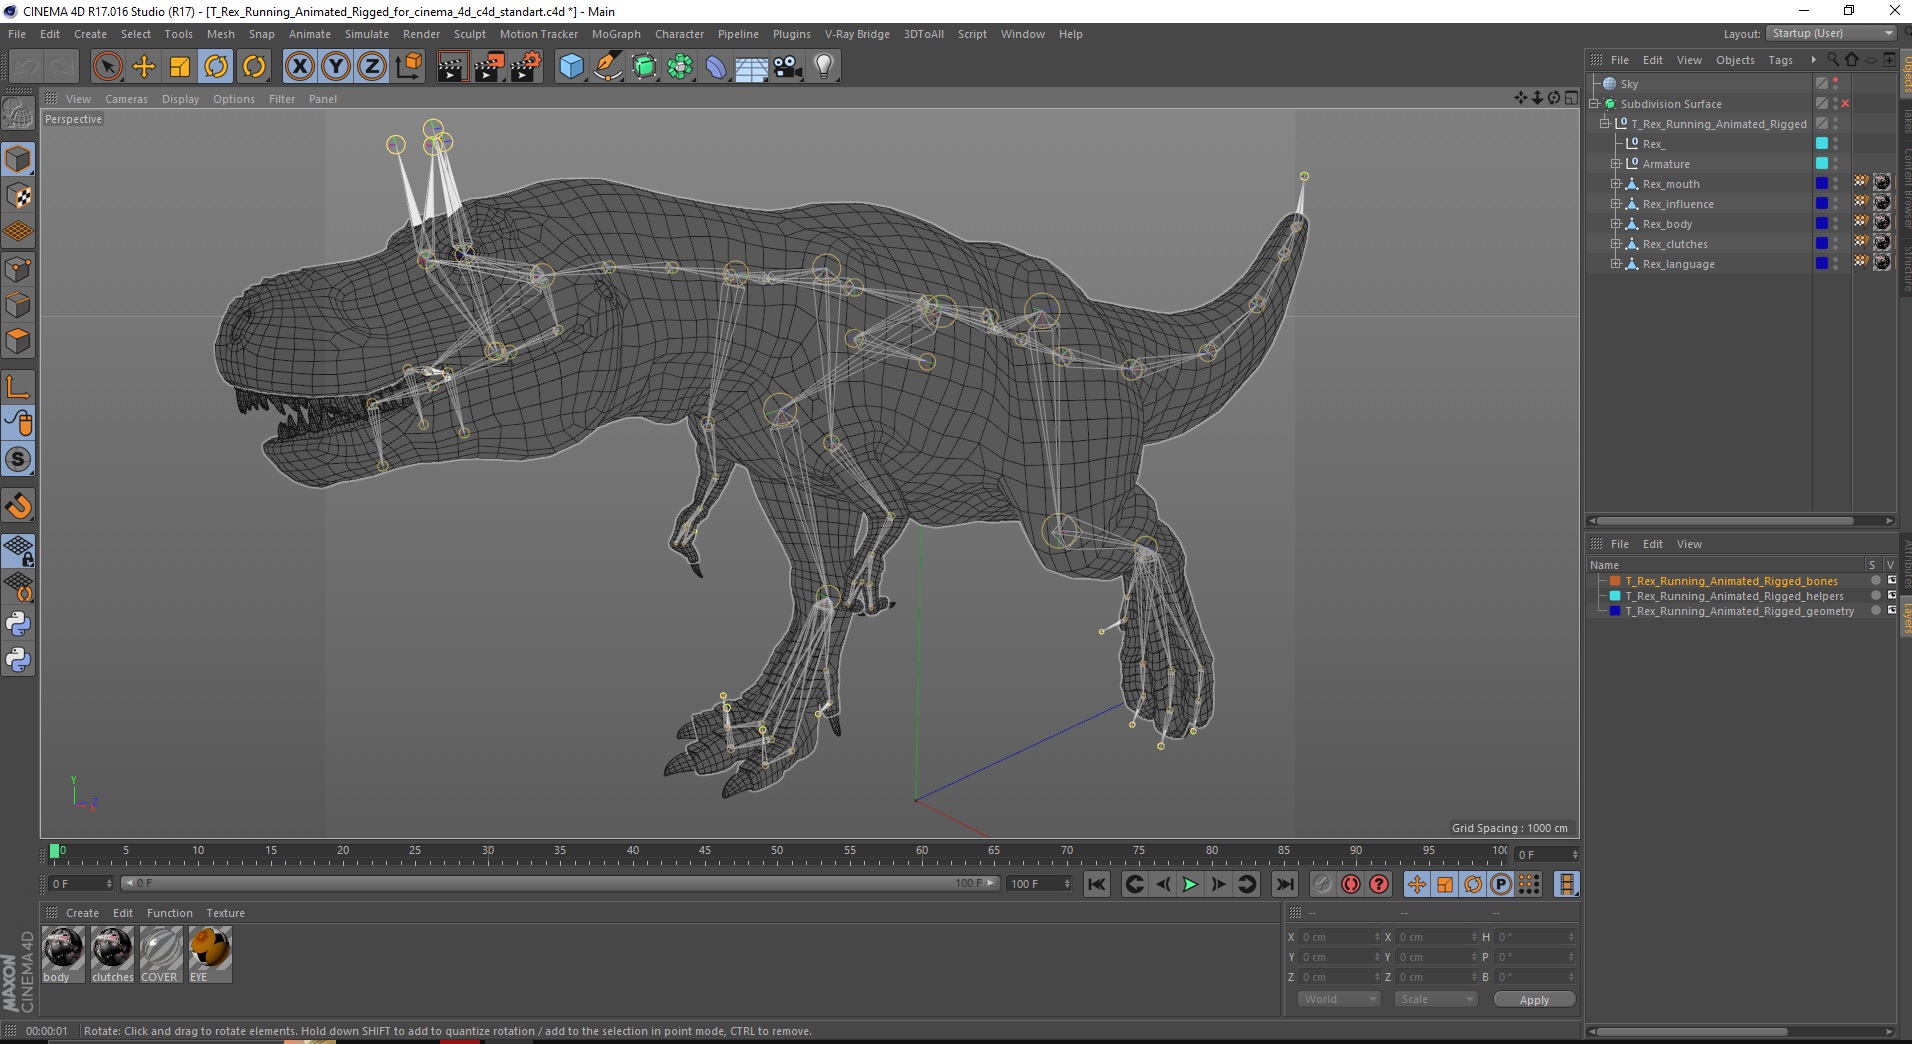Open the Layout Startup dropdown
1912x1044 pixels.
point(1831,33)
